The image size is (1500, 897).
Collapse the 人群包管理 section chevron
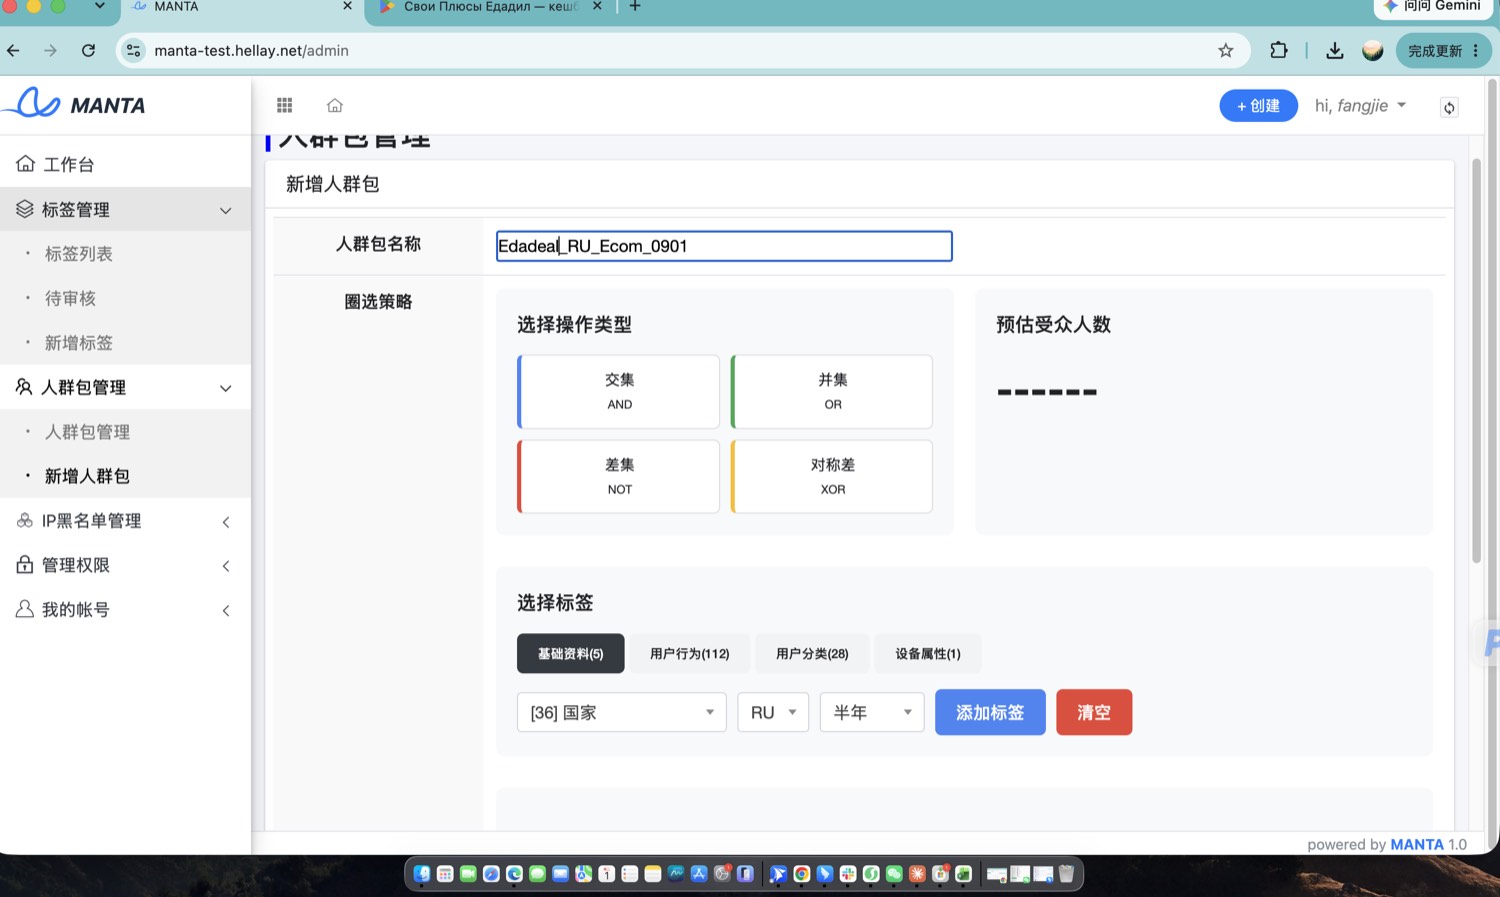[x=226, y=388]
